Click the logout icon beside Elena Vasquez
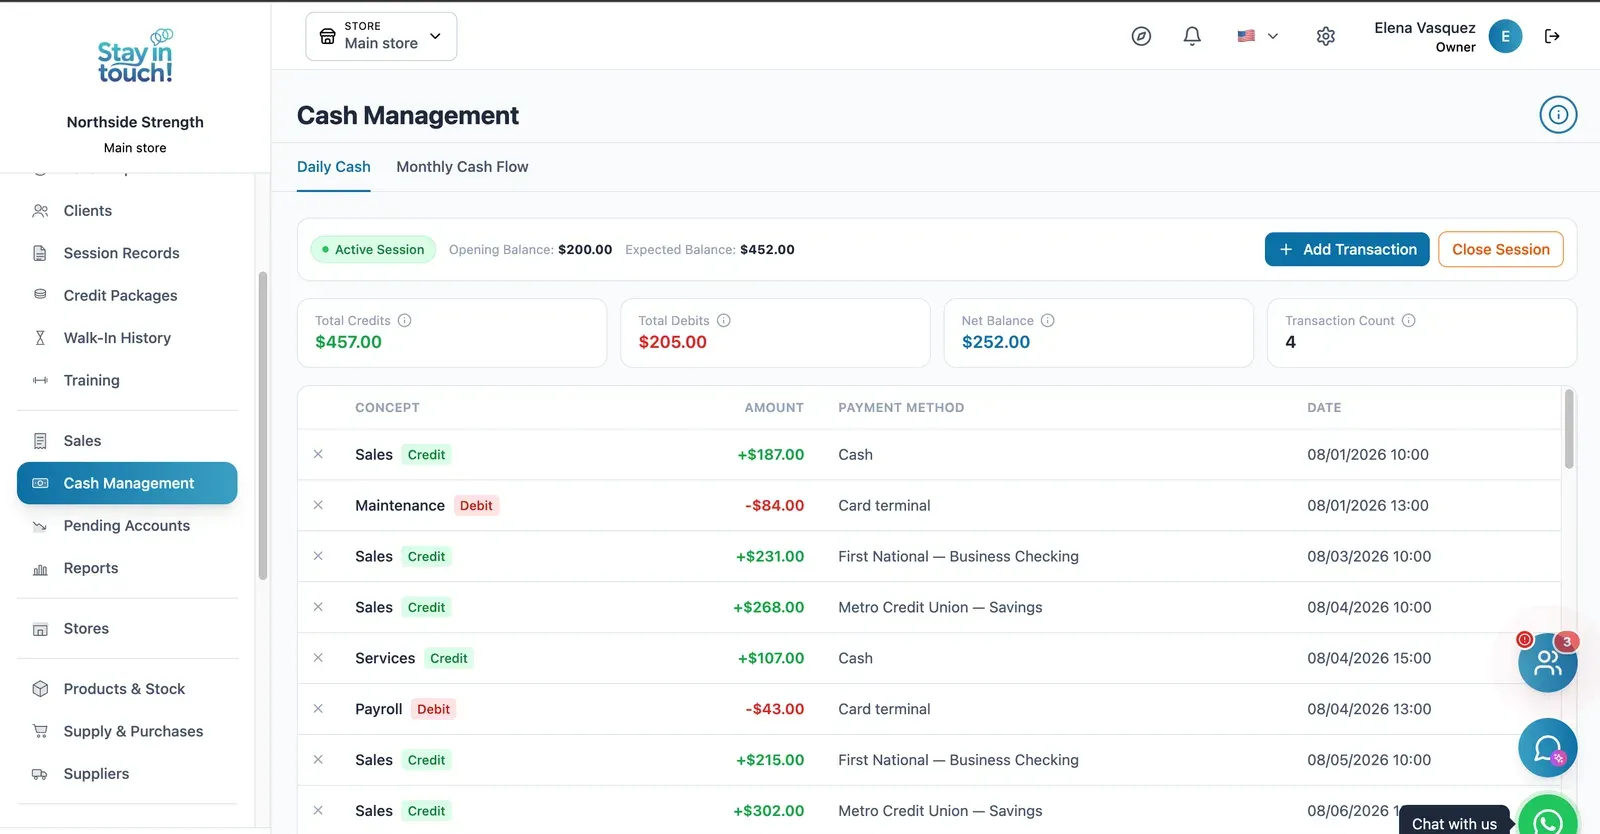The width and height of the screenshot is (1600, 834). (x=1552, y=36)
